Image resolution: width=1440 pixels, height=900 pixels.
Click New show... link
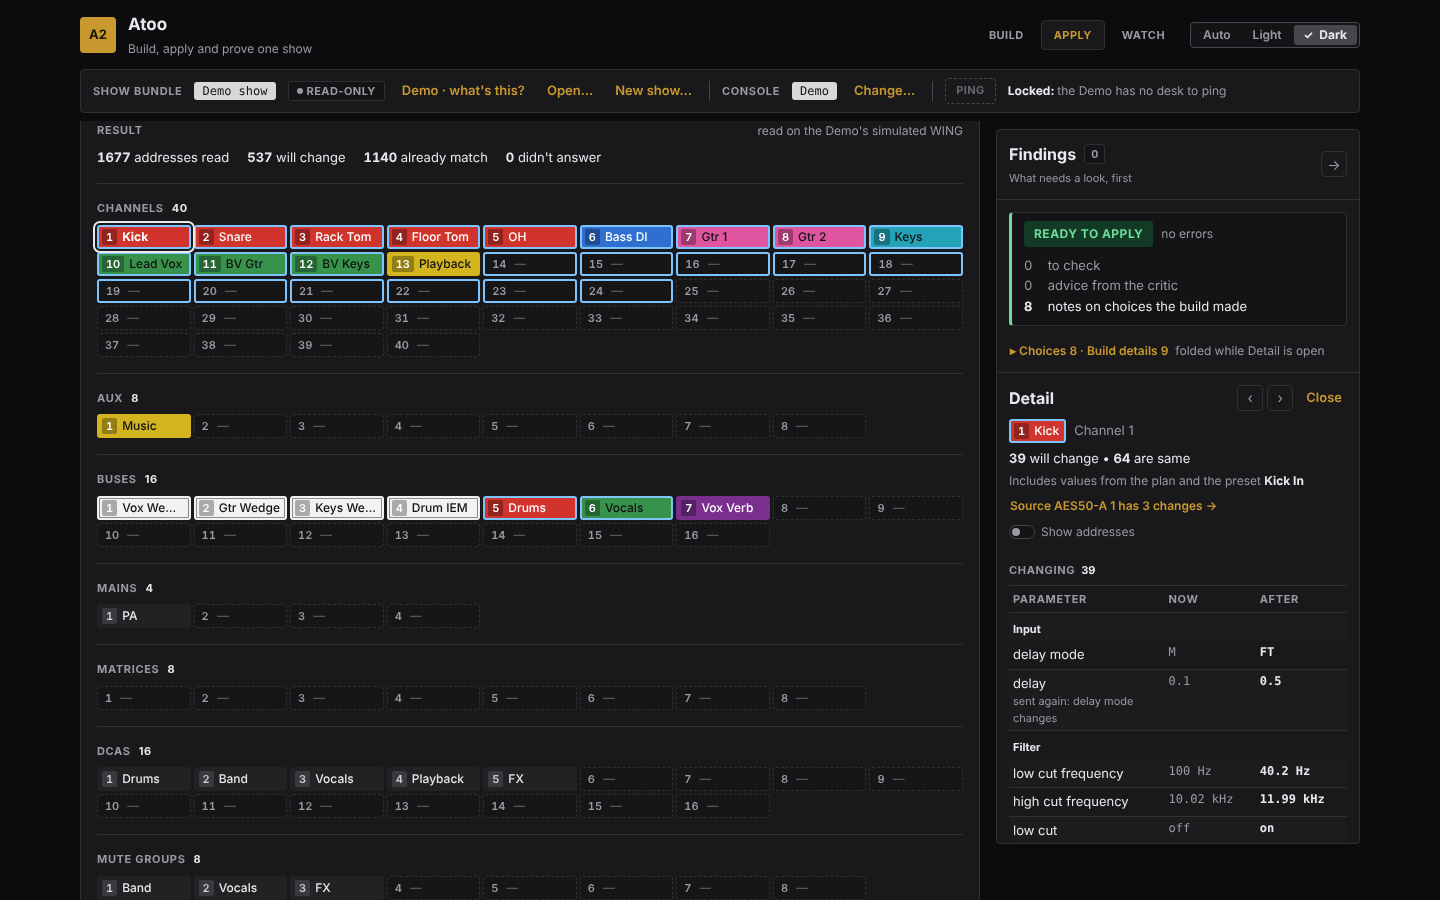point(653,91)
